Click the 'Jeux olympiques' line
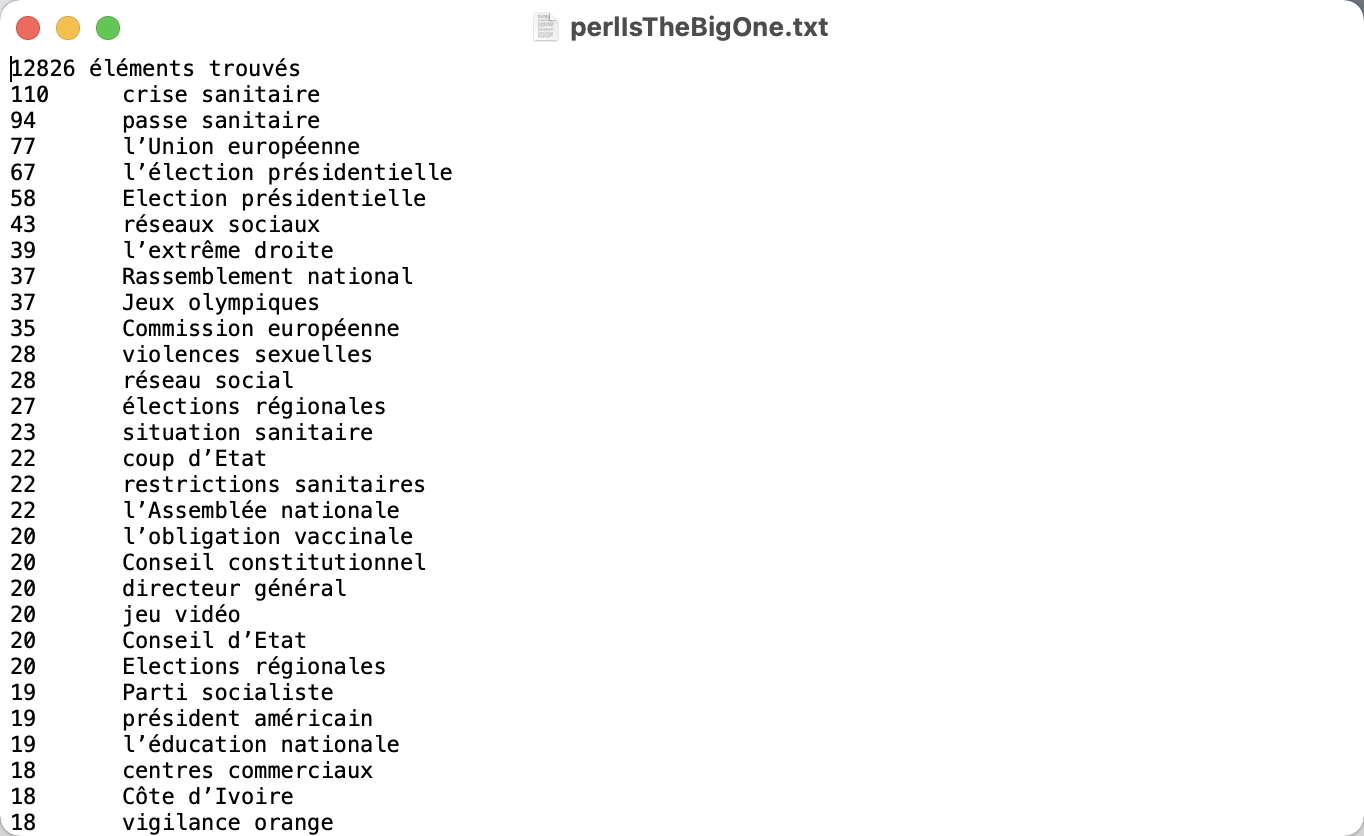The width and height of the screenshot is (1364, 836). pyautogui.click(x=221, y=302)
